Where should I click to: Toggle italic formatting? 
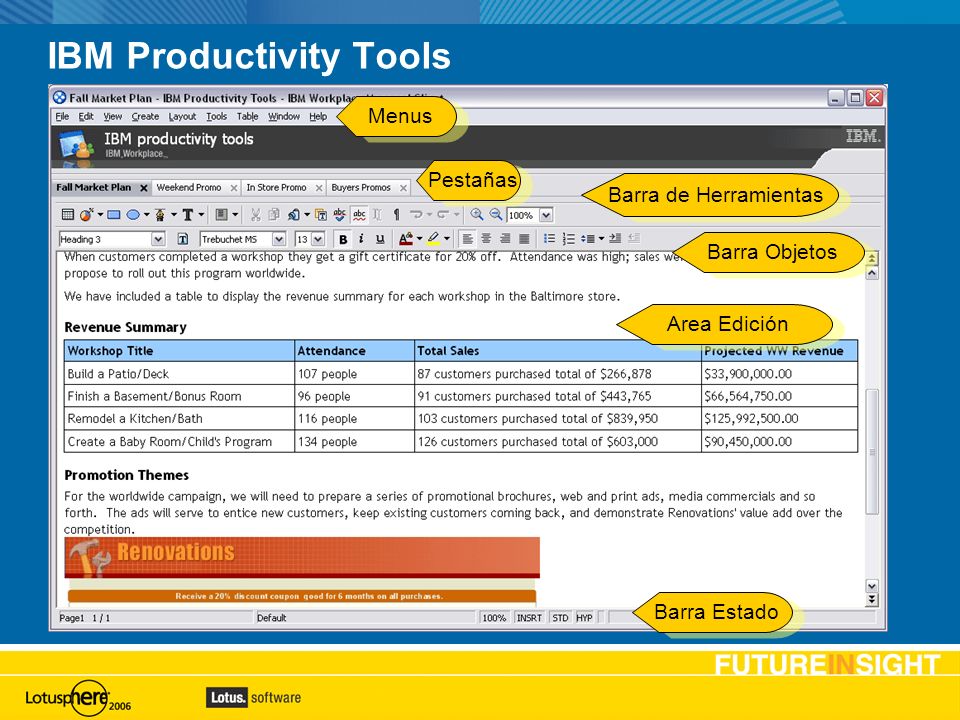click(x=361, y=239)
